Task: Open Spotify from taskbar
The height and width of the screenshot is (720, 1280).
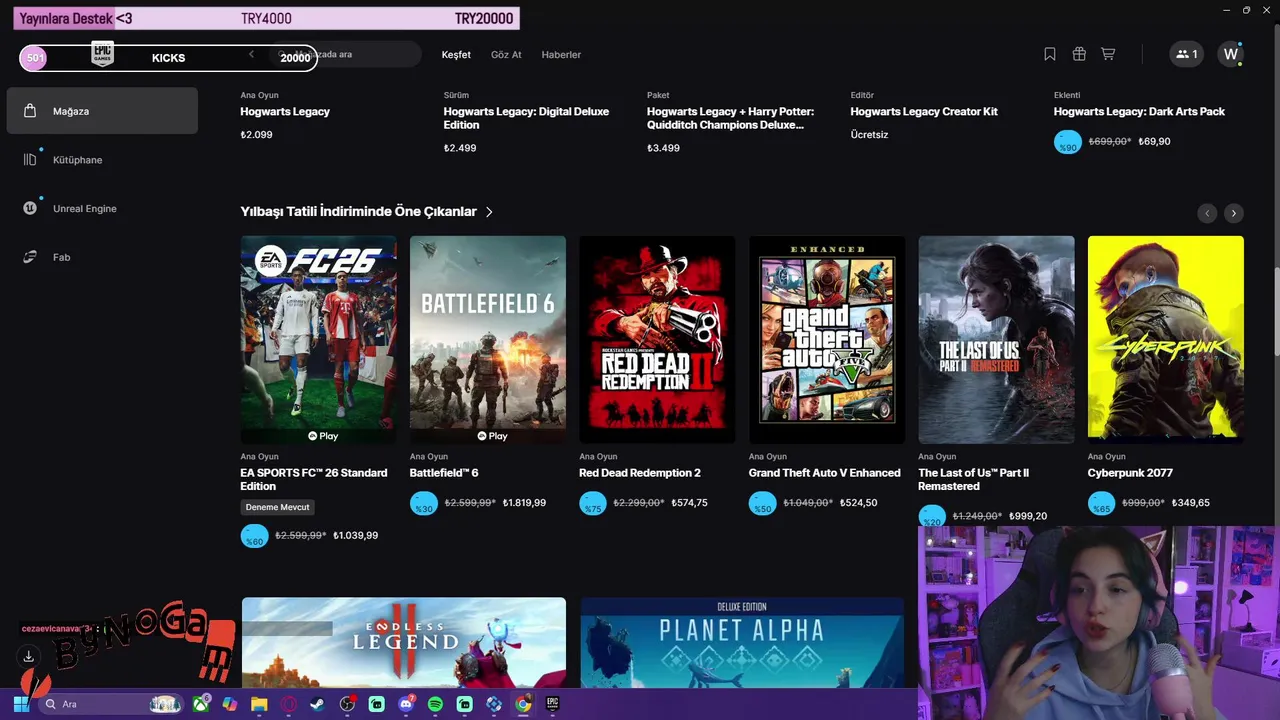Action: coord(435,704)
